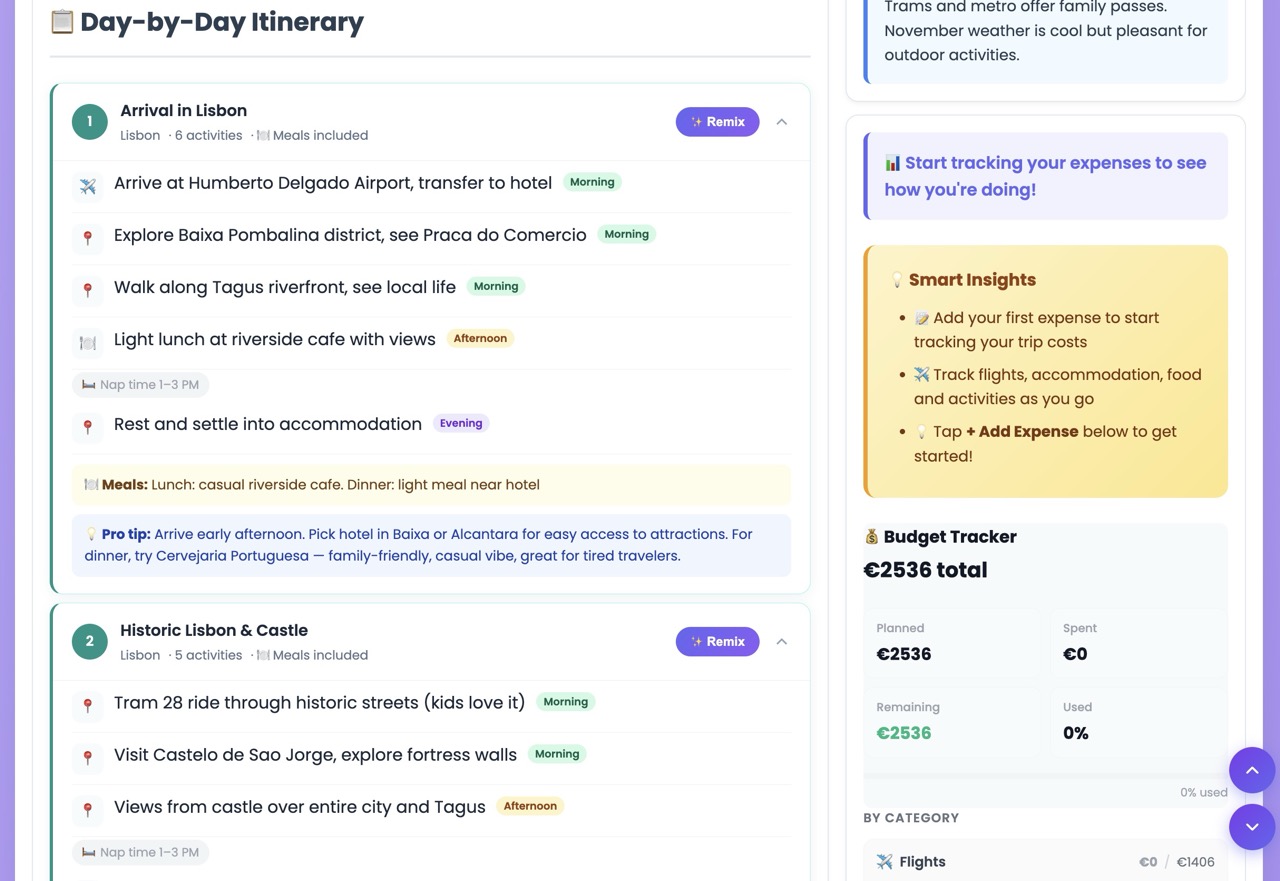Click the Afternoon tag on Views from castle

click(530, 806)
